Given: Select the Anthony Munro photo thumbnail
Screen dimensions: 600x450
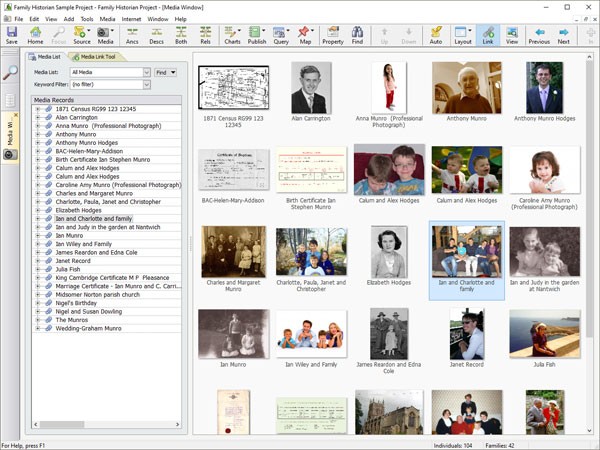Looking at the screenshot, I should point(466,88).
